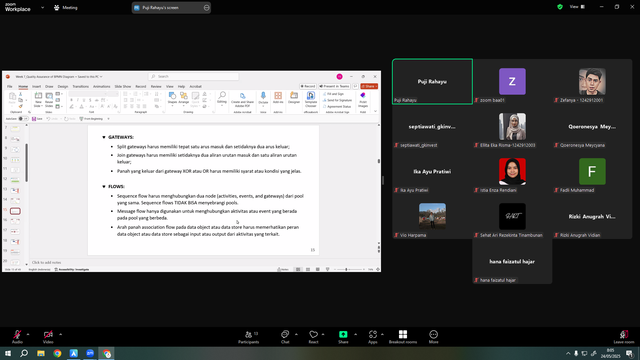Open File Explorer from the taskbar

point(41,353)
